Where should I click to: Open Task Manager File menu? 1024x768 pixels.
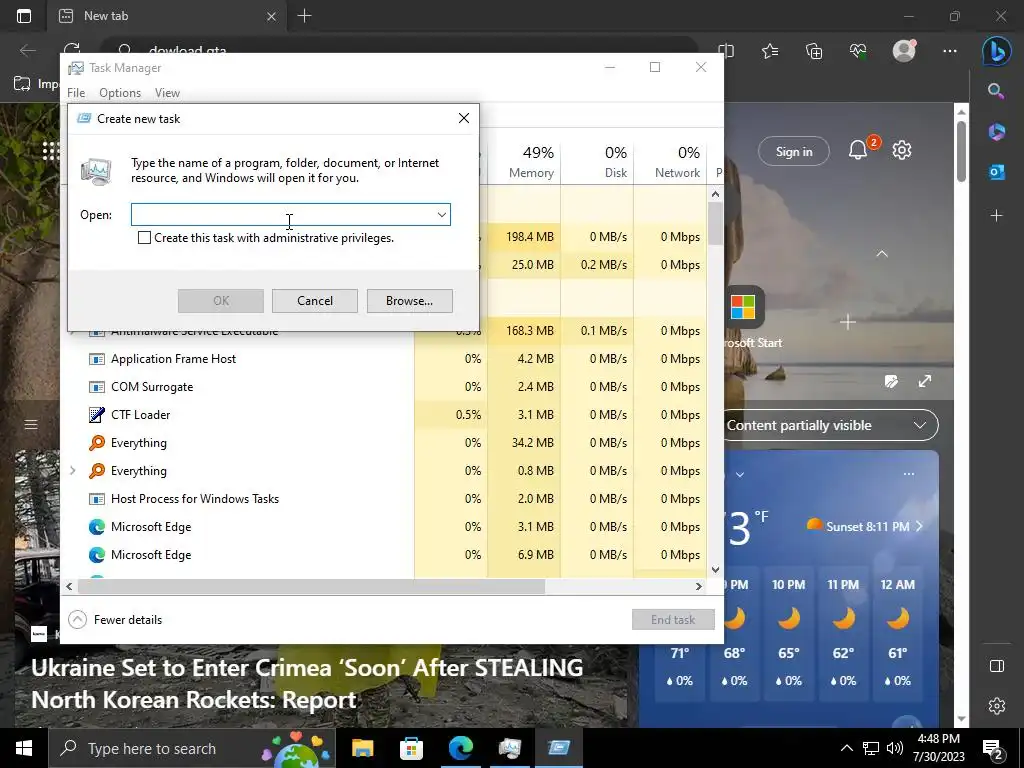(x=76, y=93)
